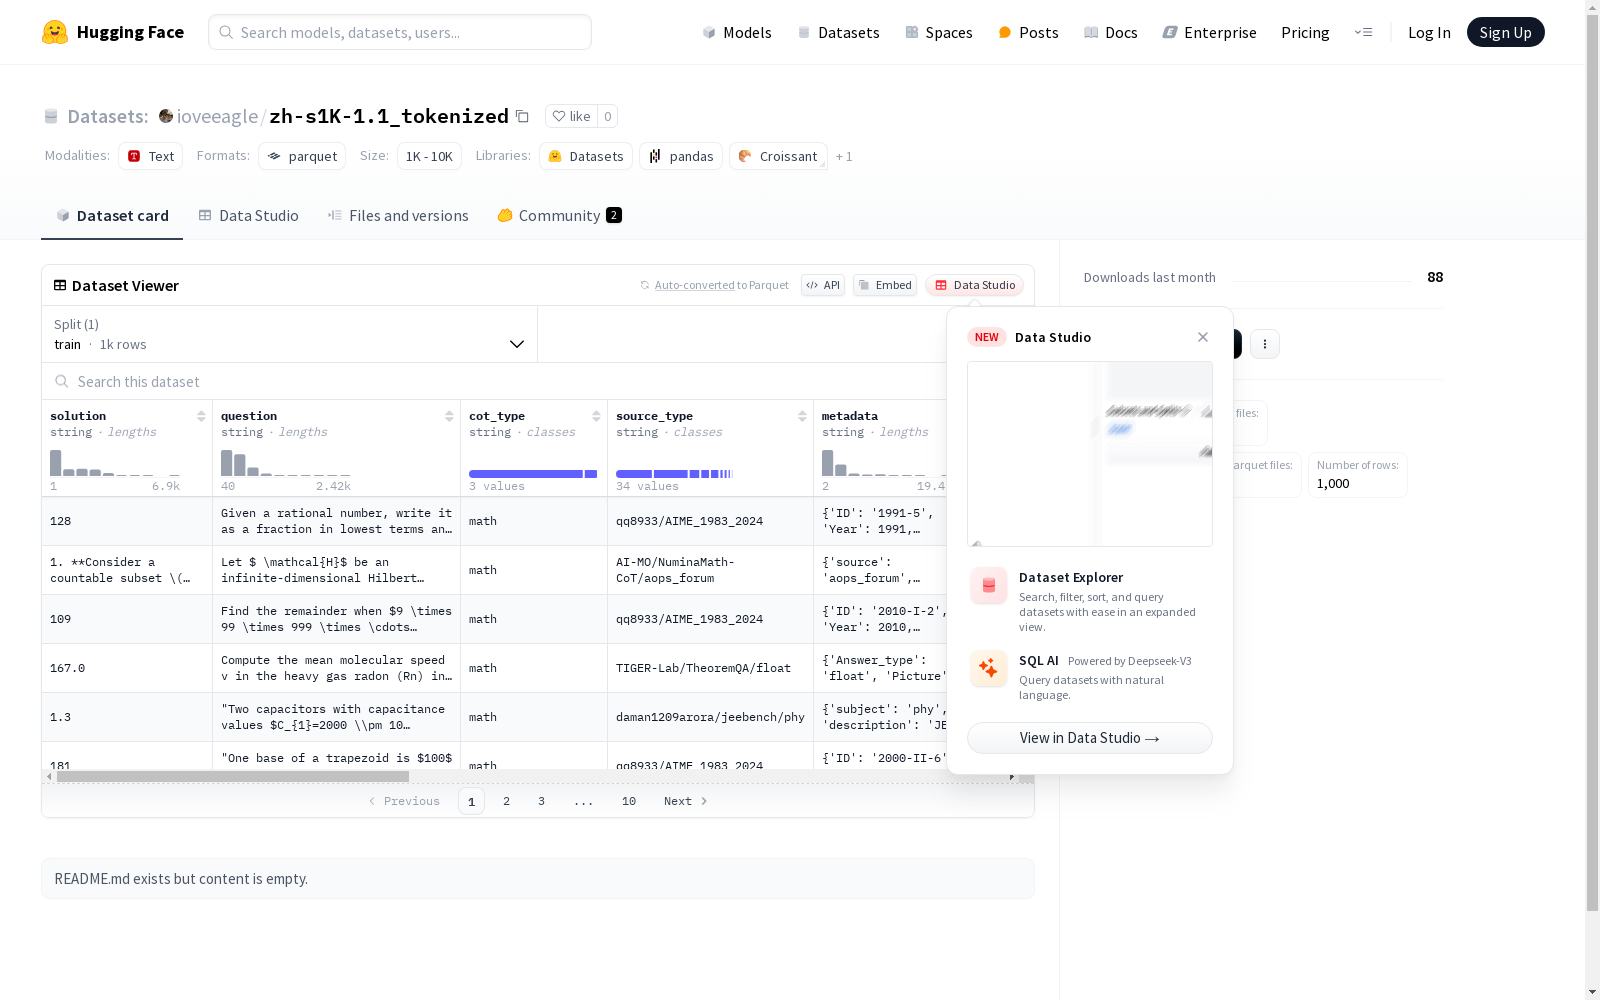Click the Hugging Face logo emoji
Viewport: 1600px width, 1000px height.
click(x=55, y=32)
